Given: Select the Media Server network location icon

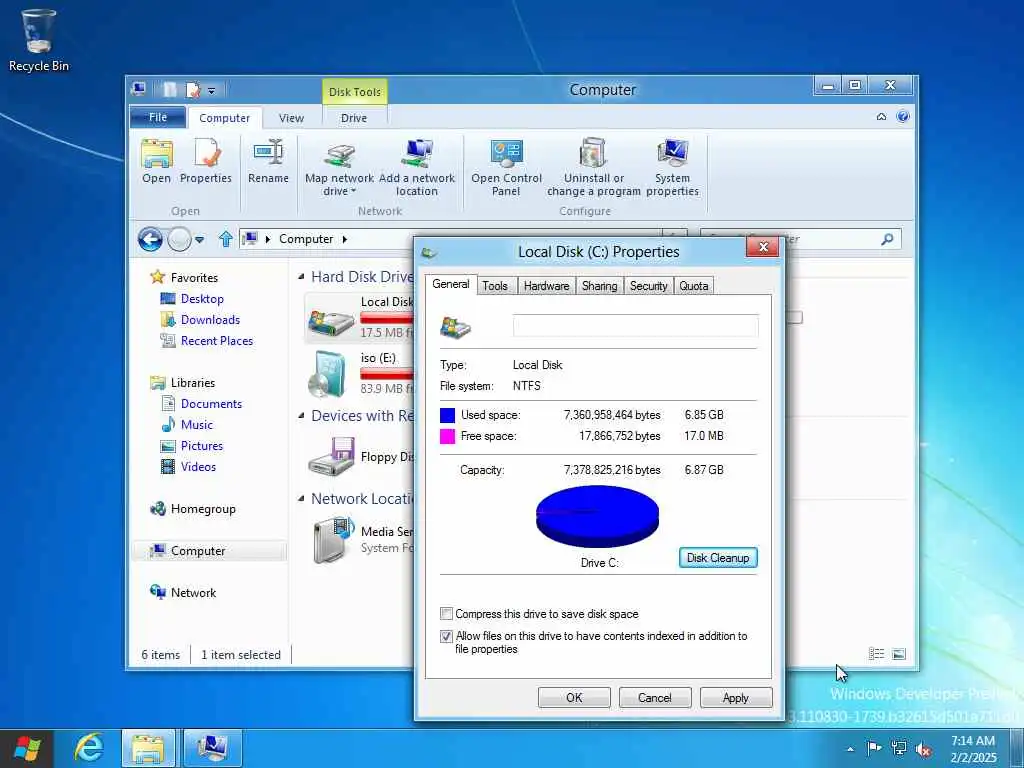Looking at the screenshot, I should [x=333, y=539].
